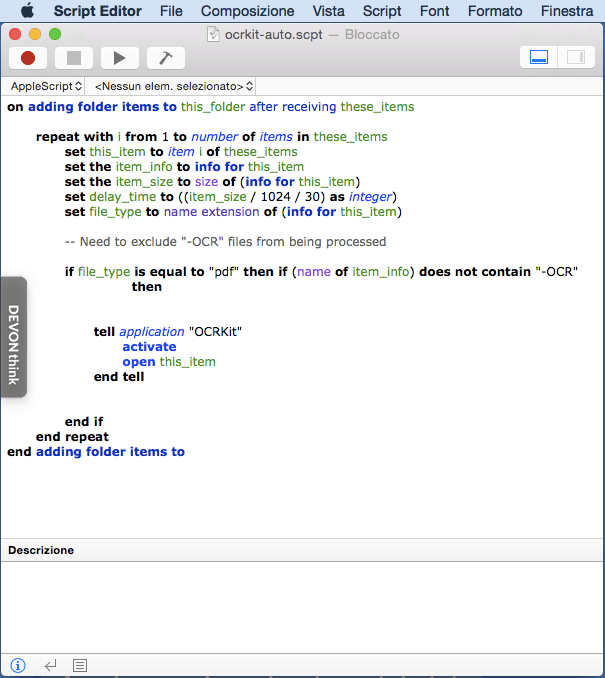Image resolution: width=605 pixels, height=678 pixels.
Task: Click the '1024' number in the delay_time line
Action: tap(275, 197)
